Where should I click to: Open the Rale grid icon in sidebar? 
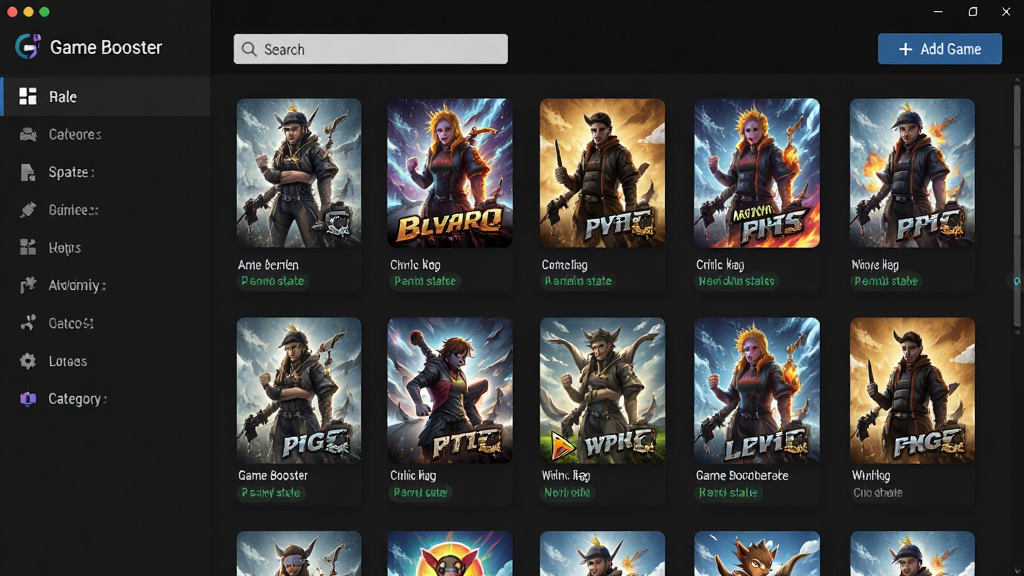pos(27,97)
